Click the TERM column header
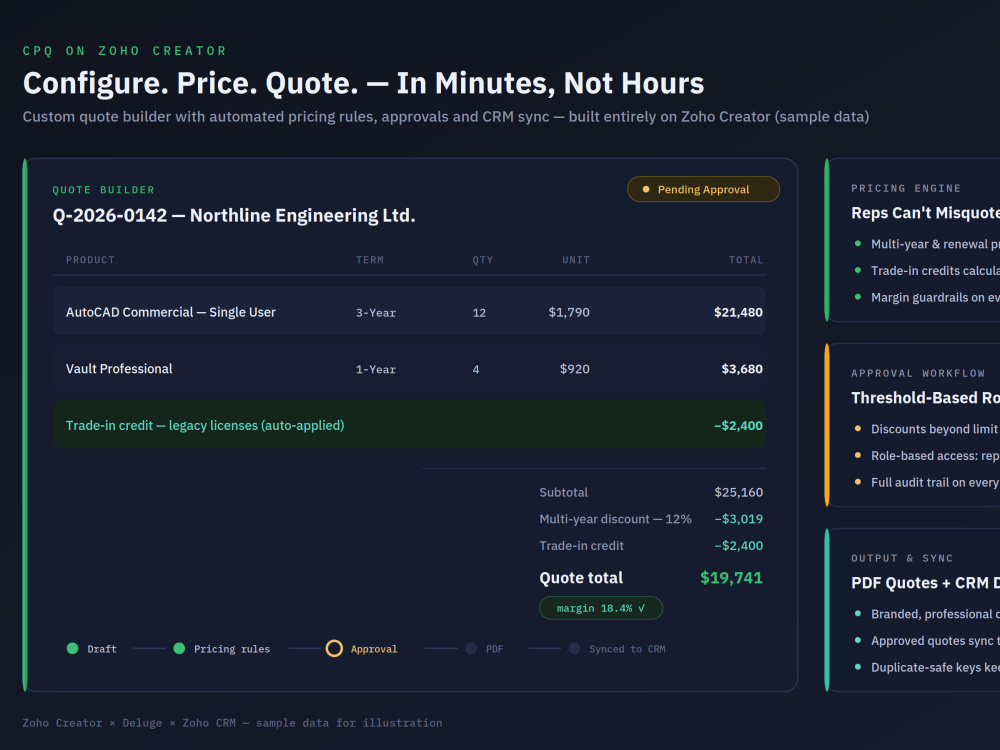Image resolution: width=1000 pixels, height=750 pixels. click(x=370, y=260)
